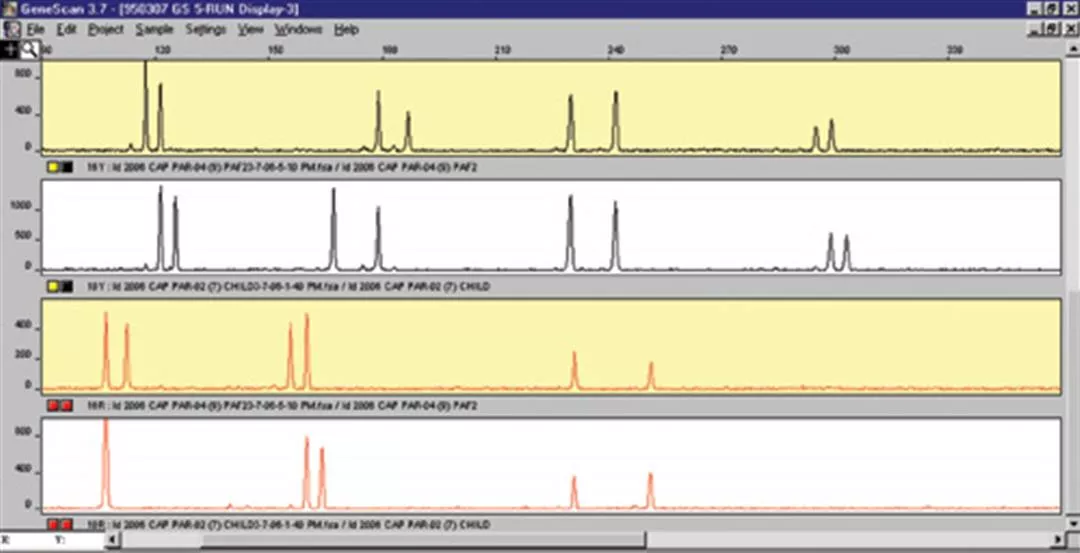Click yellow dye swatch of first PAF2 panel
Screen dimensions: 1080x553
(x=53, y=167)
